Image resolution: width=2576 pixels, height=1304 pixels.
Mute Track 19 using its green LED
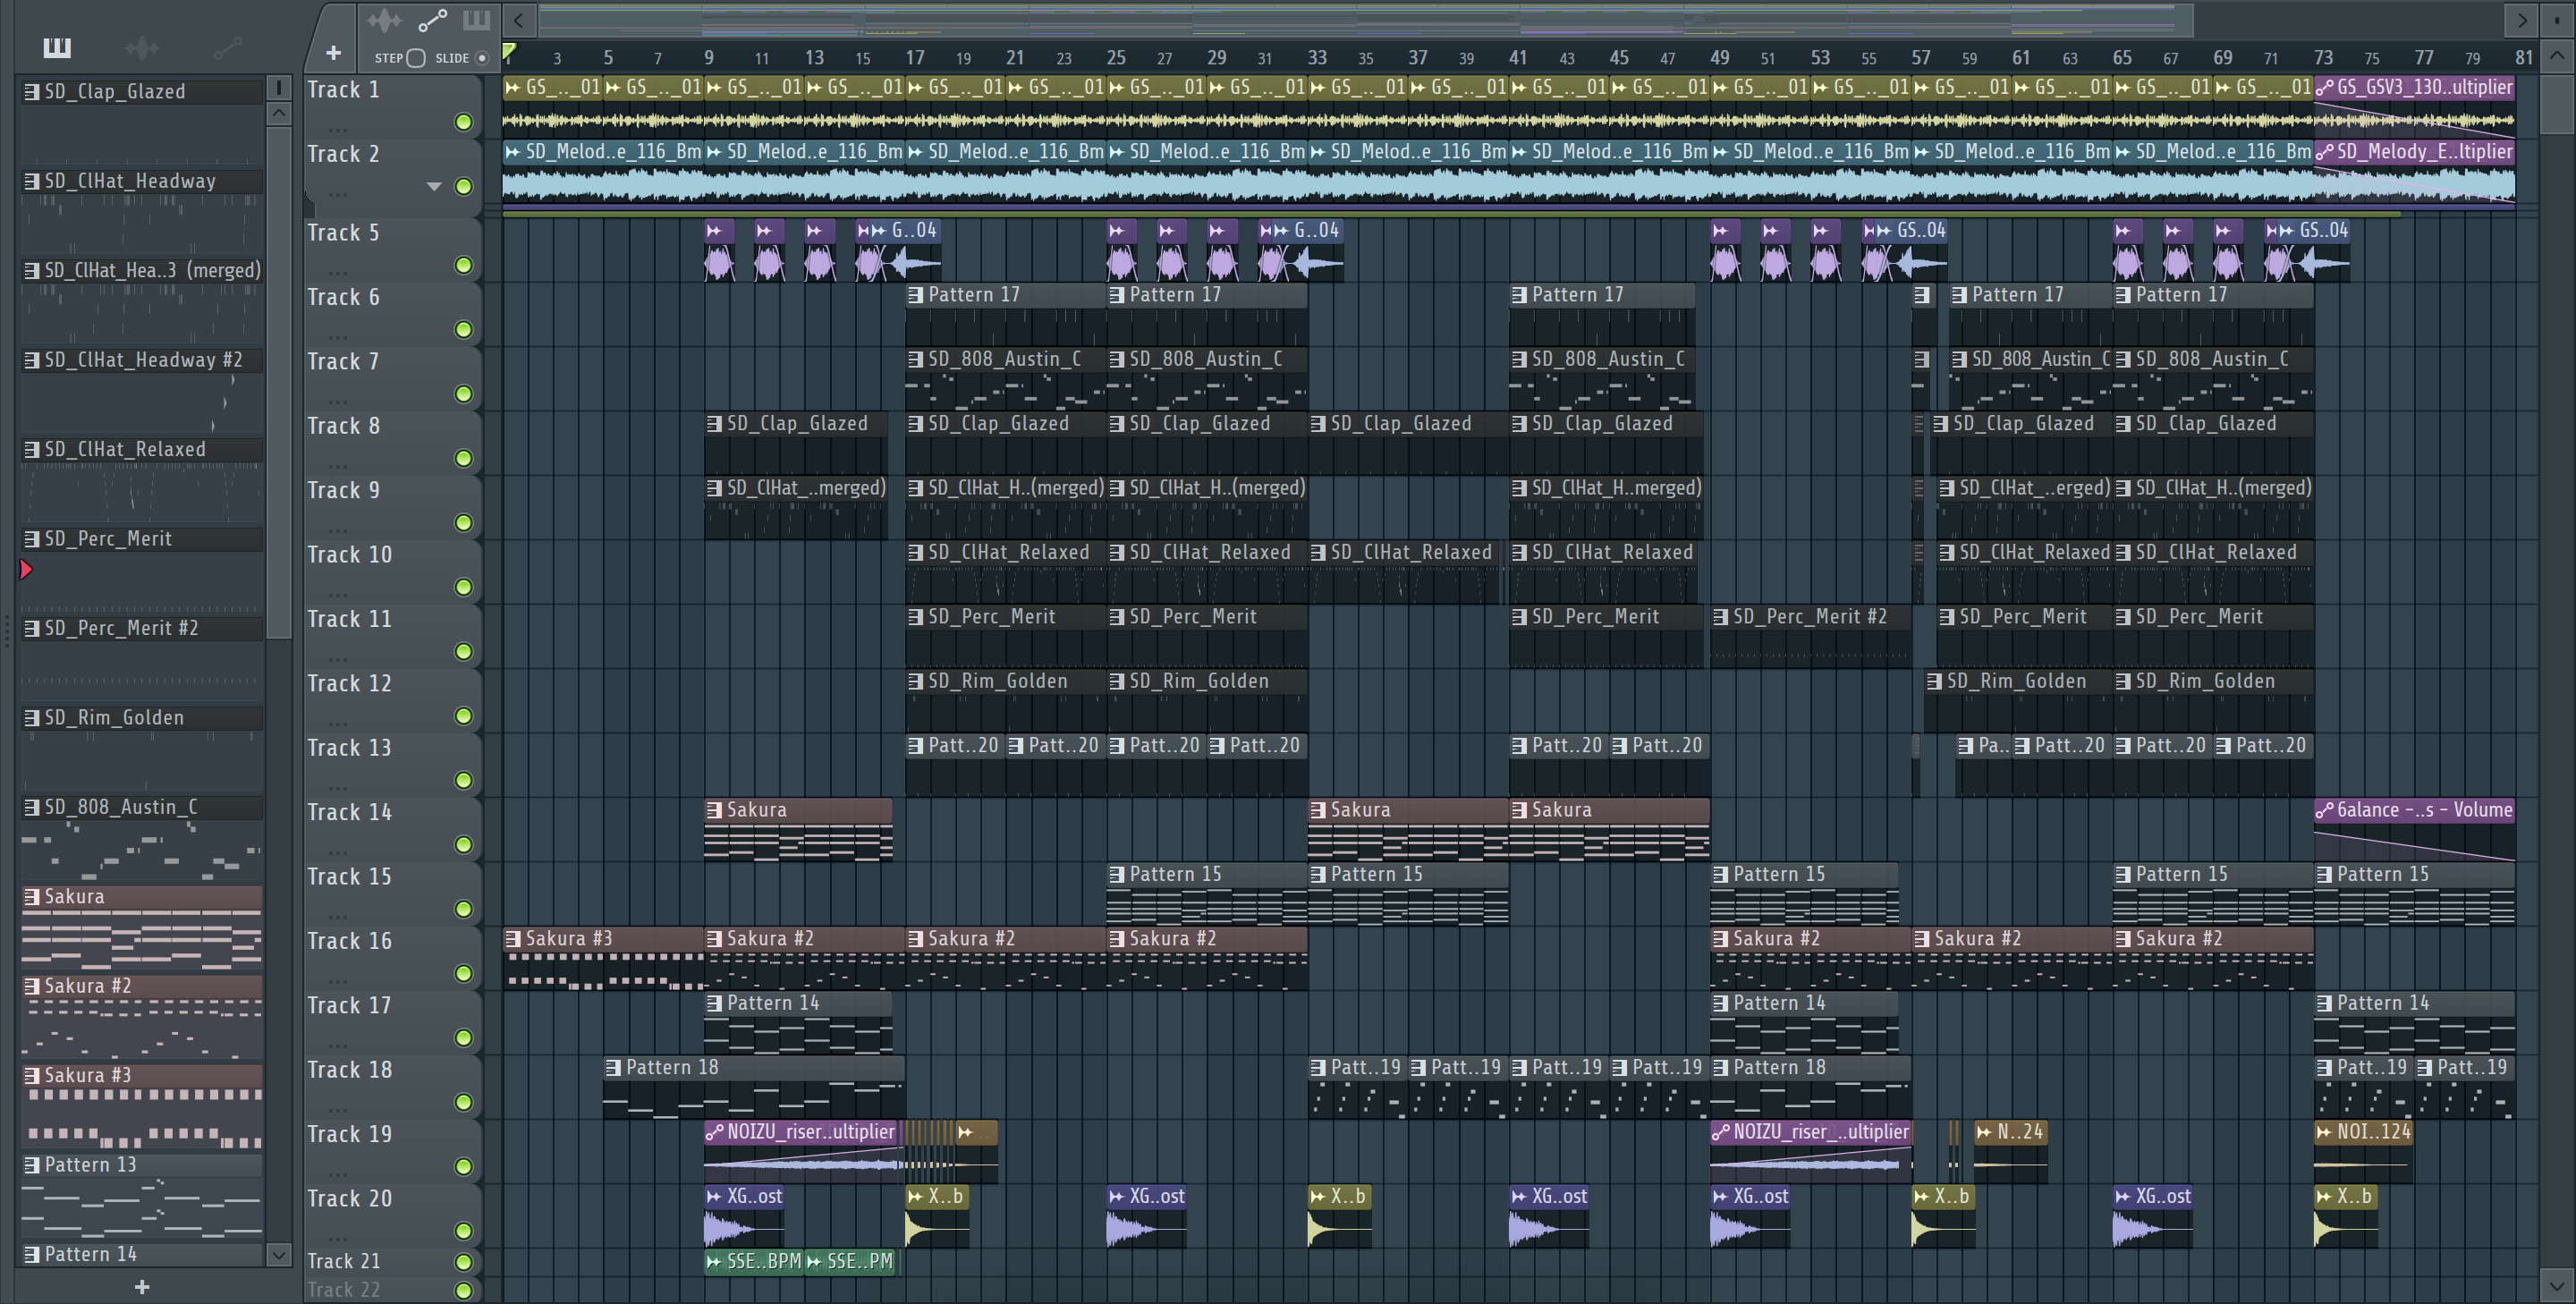pos(463,1167)
